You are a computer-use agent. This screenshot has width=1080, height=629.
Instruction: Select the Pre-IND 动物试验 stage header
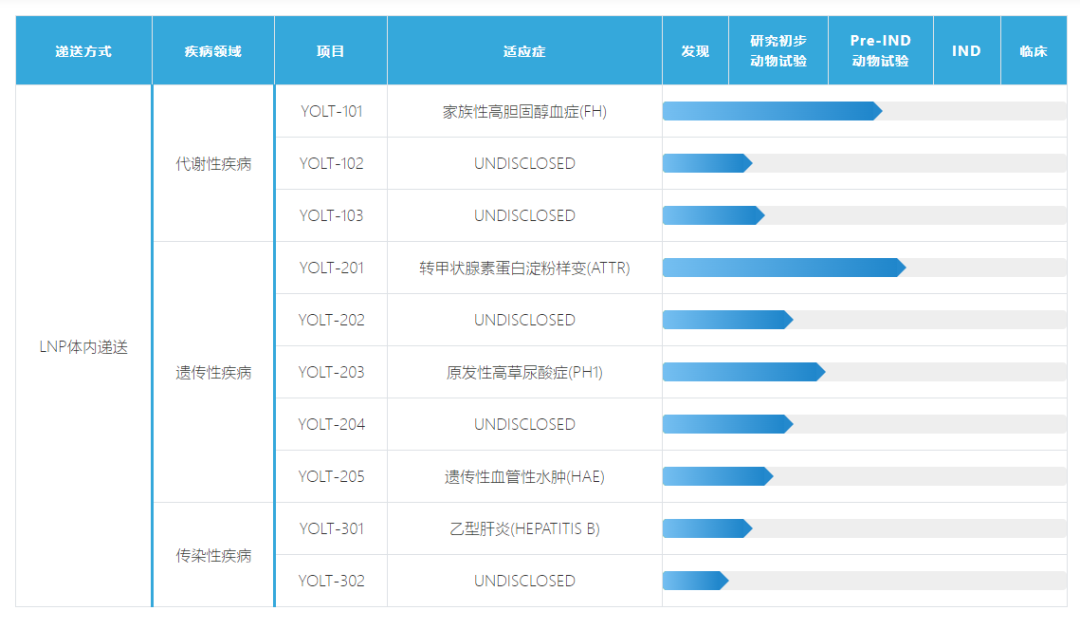[880, 51]
